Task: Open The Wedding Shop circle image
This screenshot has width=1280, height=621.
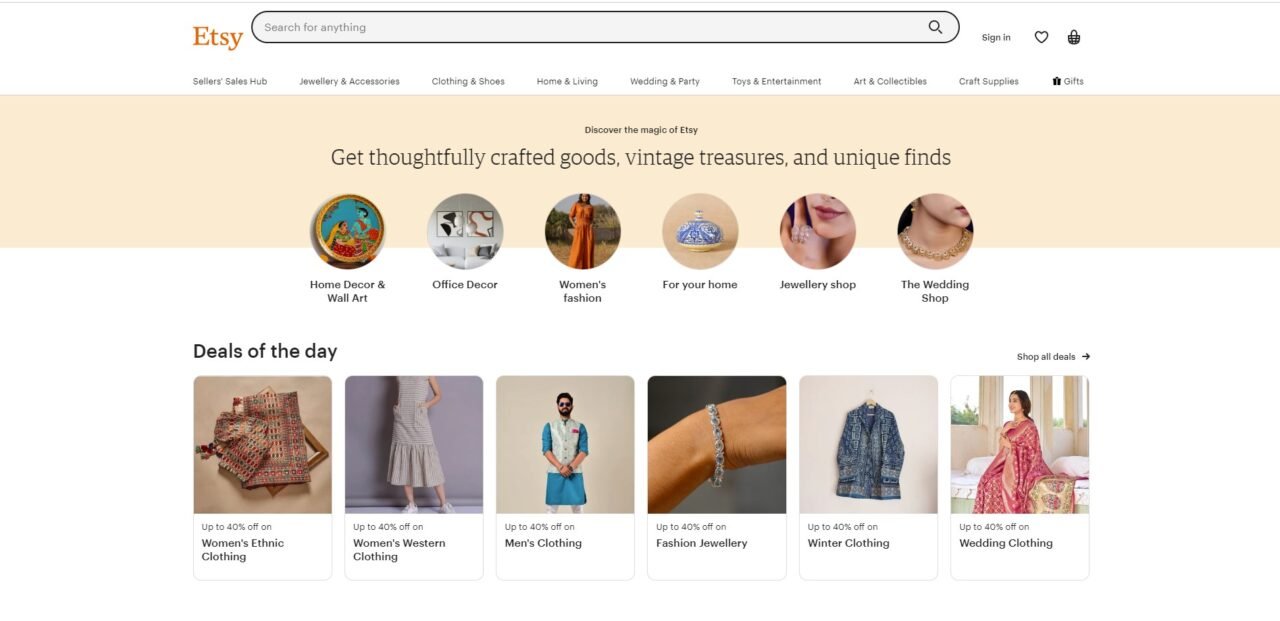Action: coord(935,232)
